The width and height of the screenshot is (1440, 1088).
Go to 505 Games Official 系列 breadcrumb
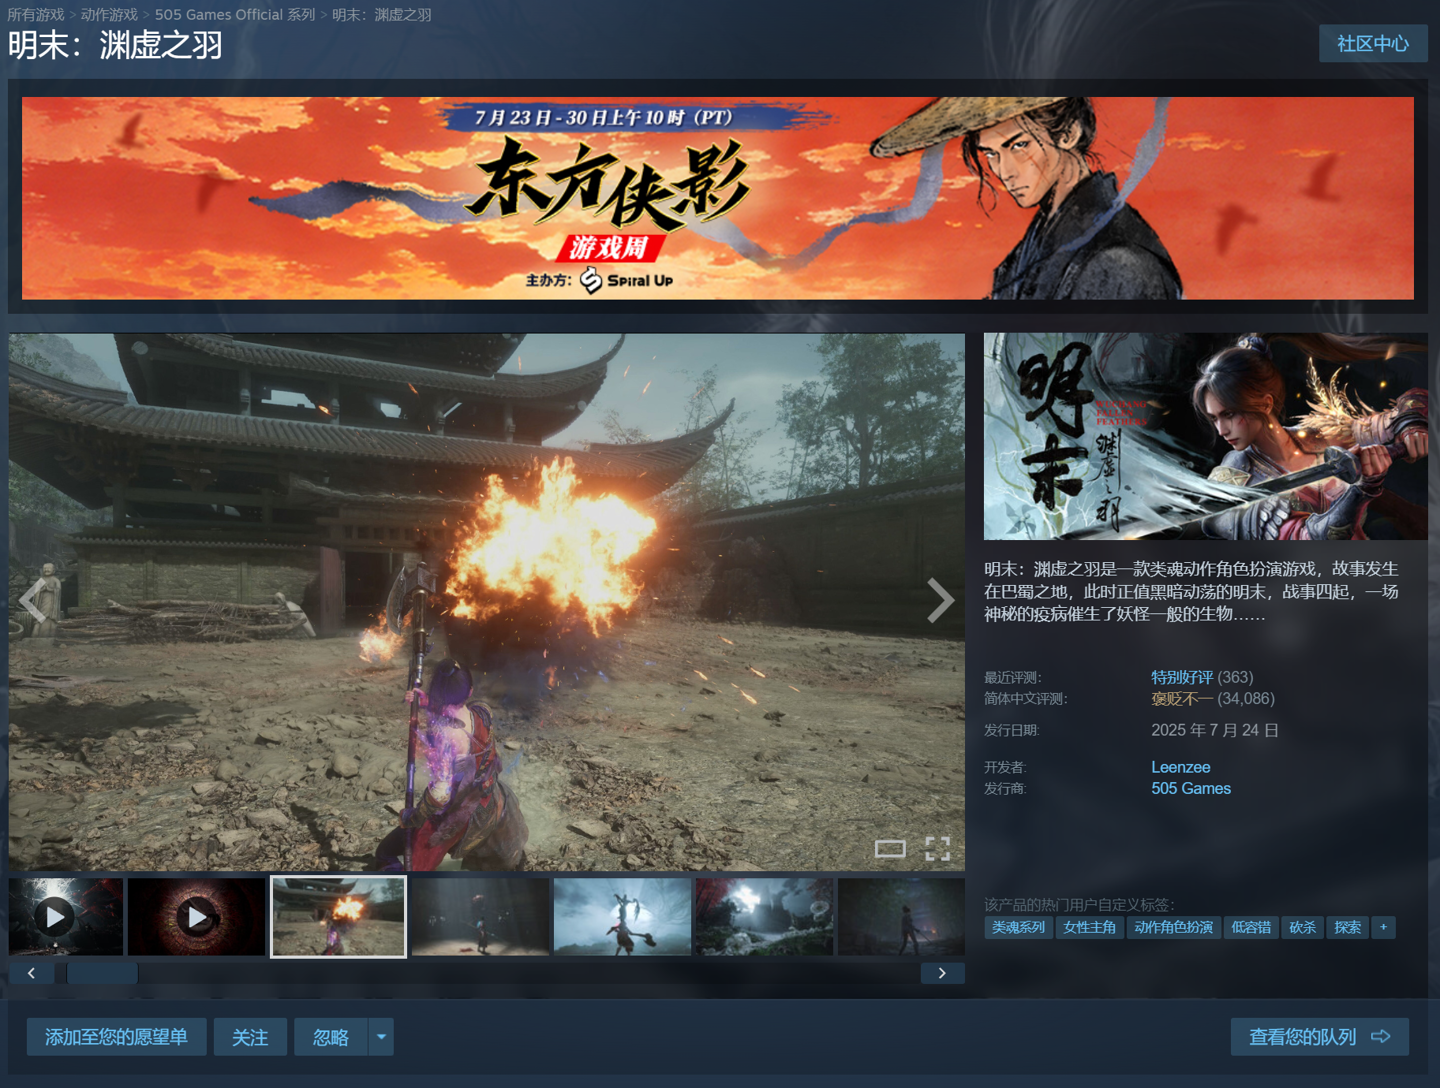(235, 15)
